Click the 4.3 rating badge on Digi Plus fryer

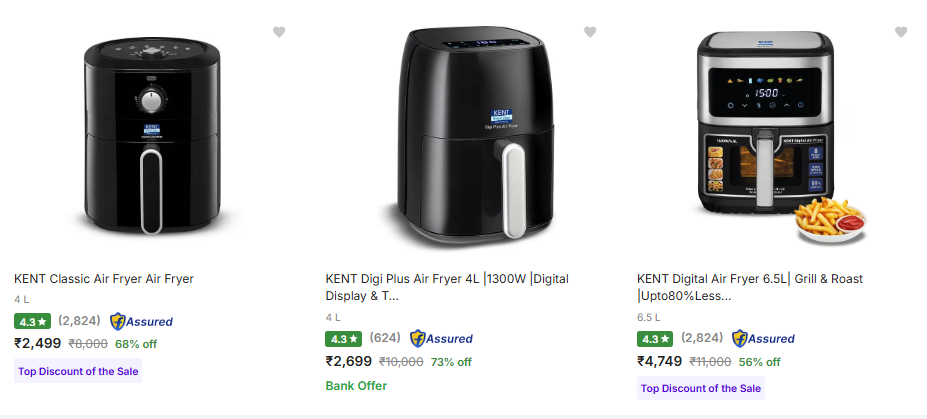[343, 339]
